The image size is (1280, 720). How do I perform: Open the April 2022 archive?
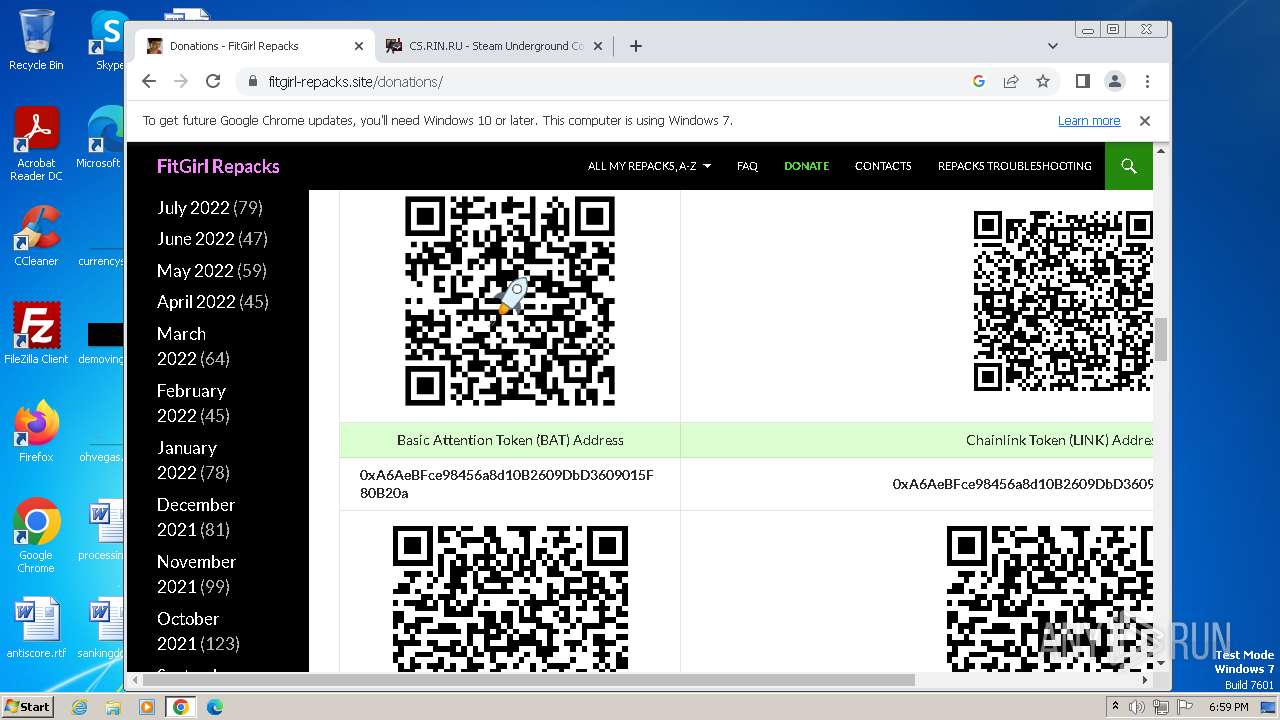tap(195, 302)
